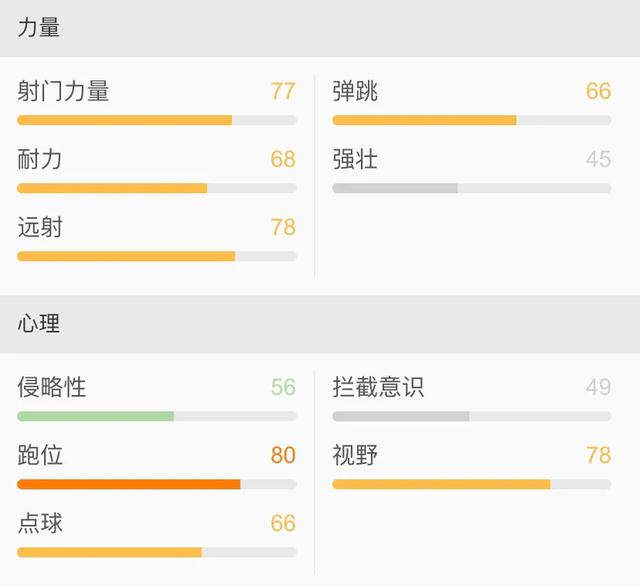The height and width of the screenshot is (586, 640).
Task: Select the 耐力 stat label
Action: pyautogui.click(x=40, y=159)
